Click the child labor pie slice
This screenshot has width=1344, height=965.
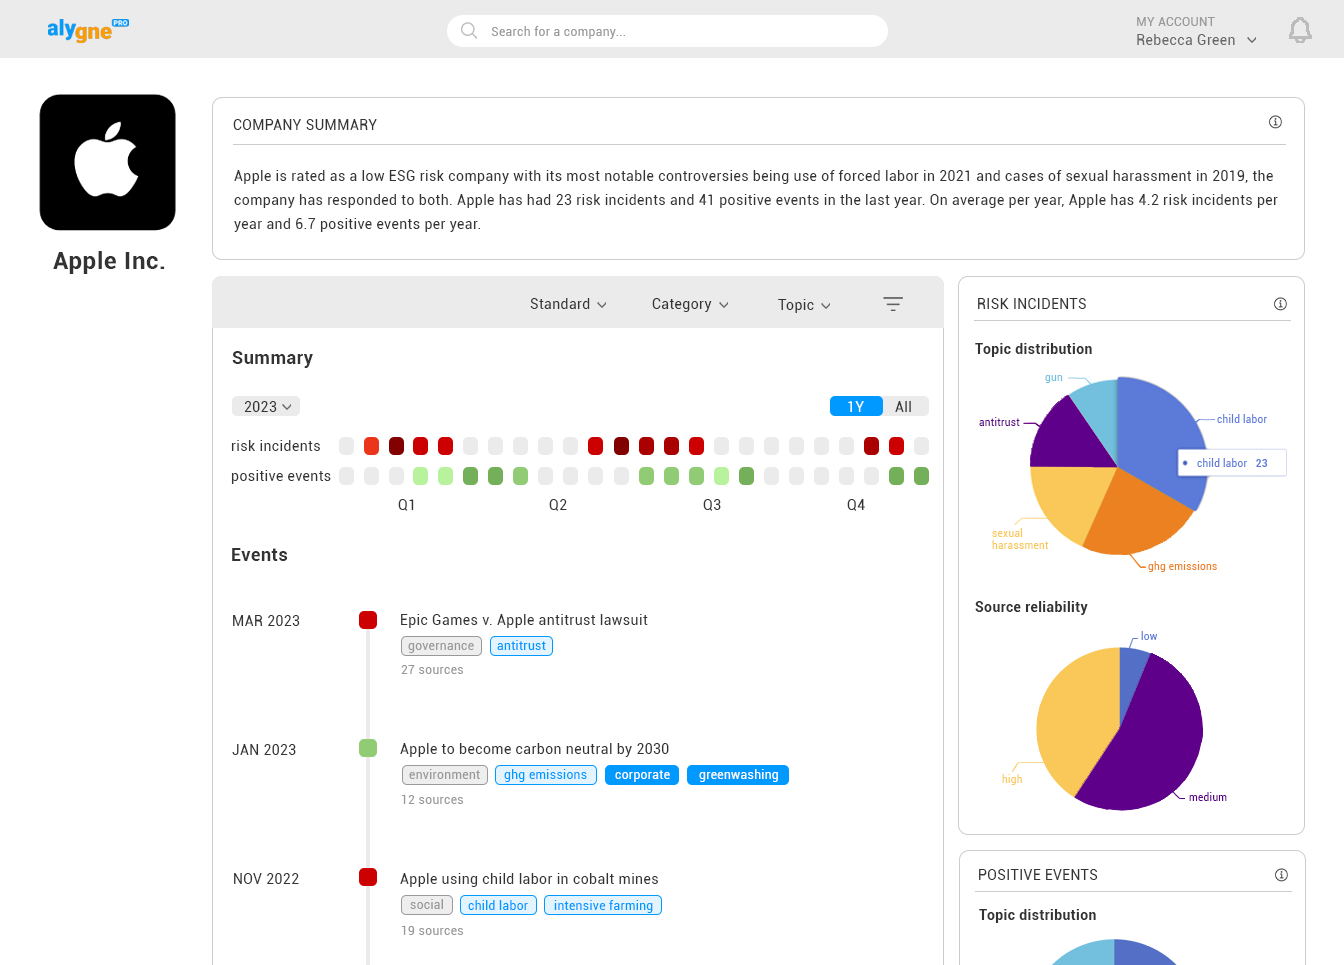(x=1155, y=430)
